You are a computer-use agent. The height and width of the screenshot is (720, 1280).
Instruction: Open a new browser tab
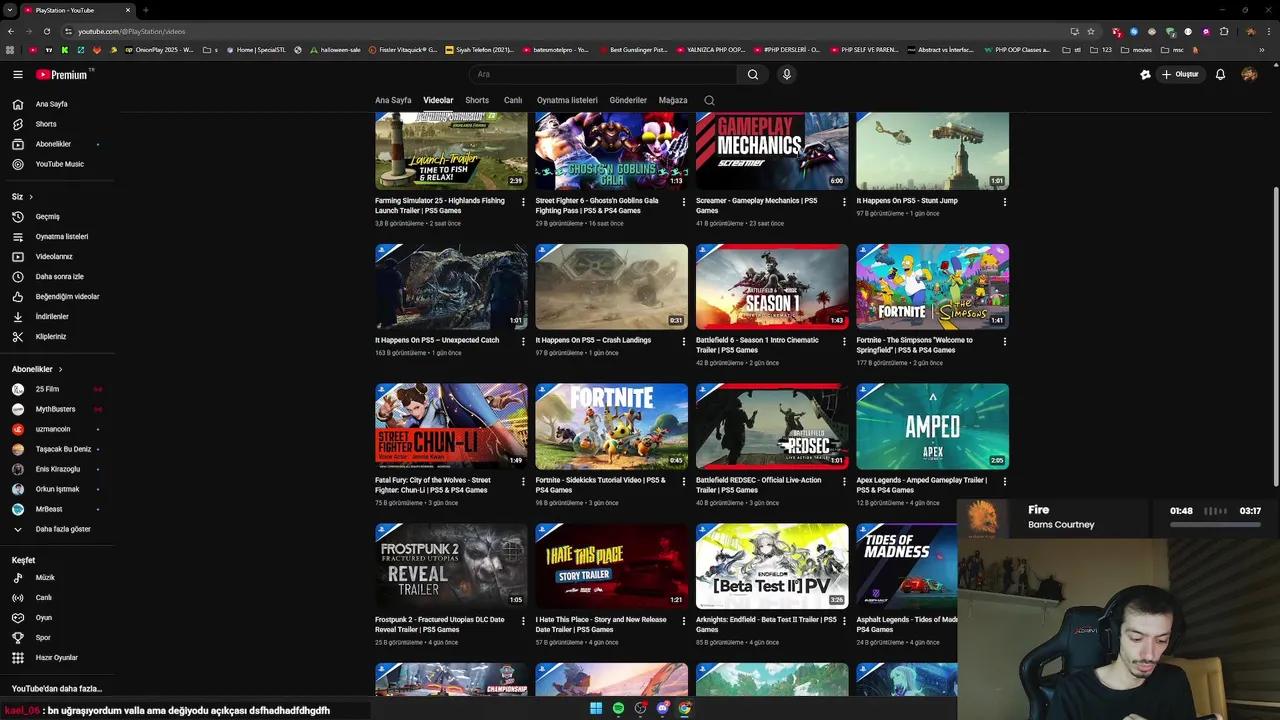coord(146,10)
